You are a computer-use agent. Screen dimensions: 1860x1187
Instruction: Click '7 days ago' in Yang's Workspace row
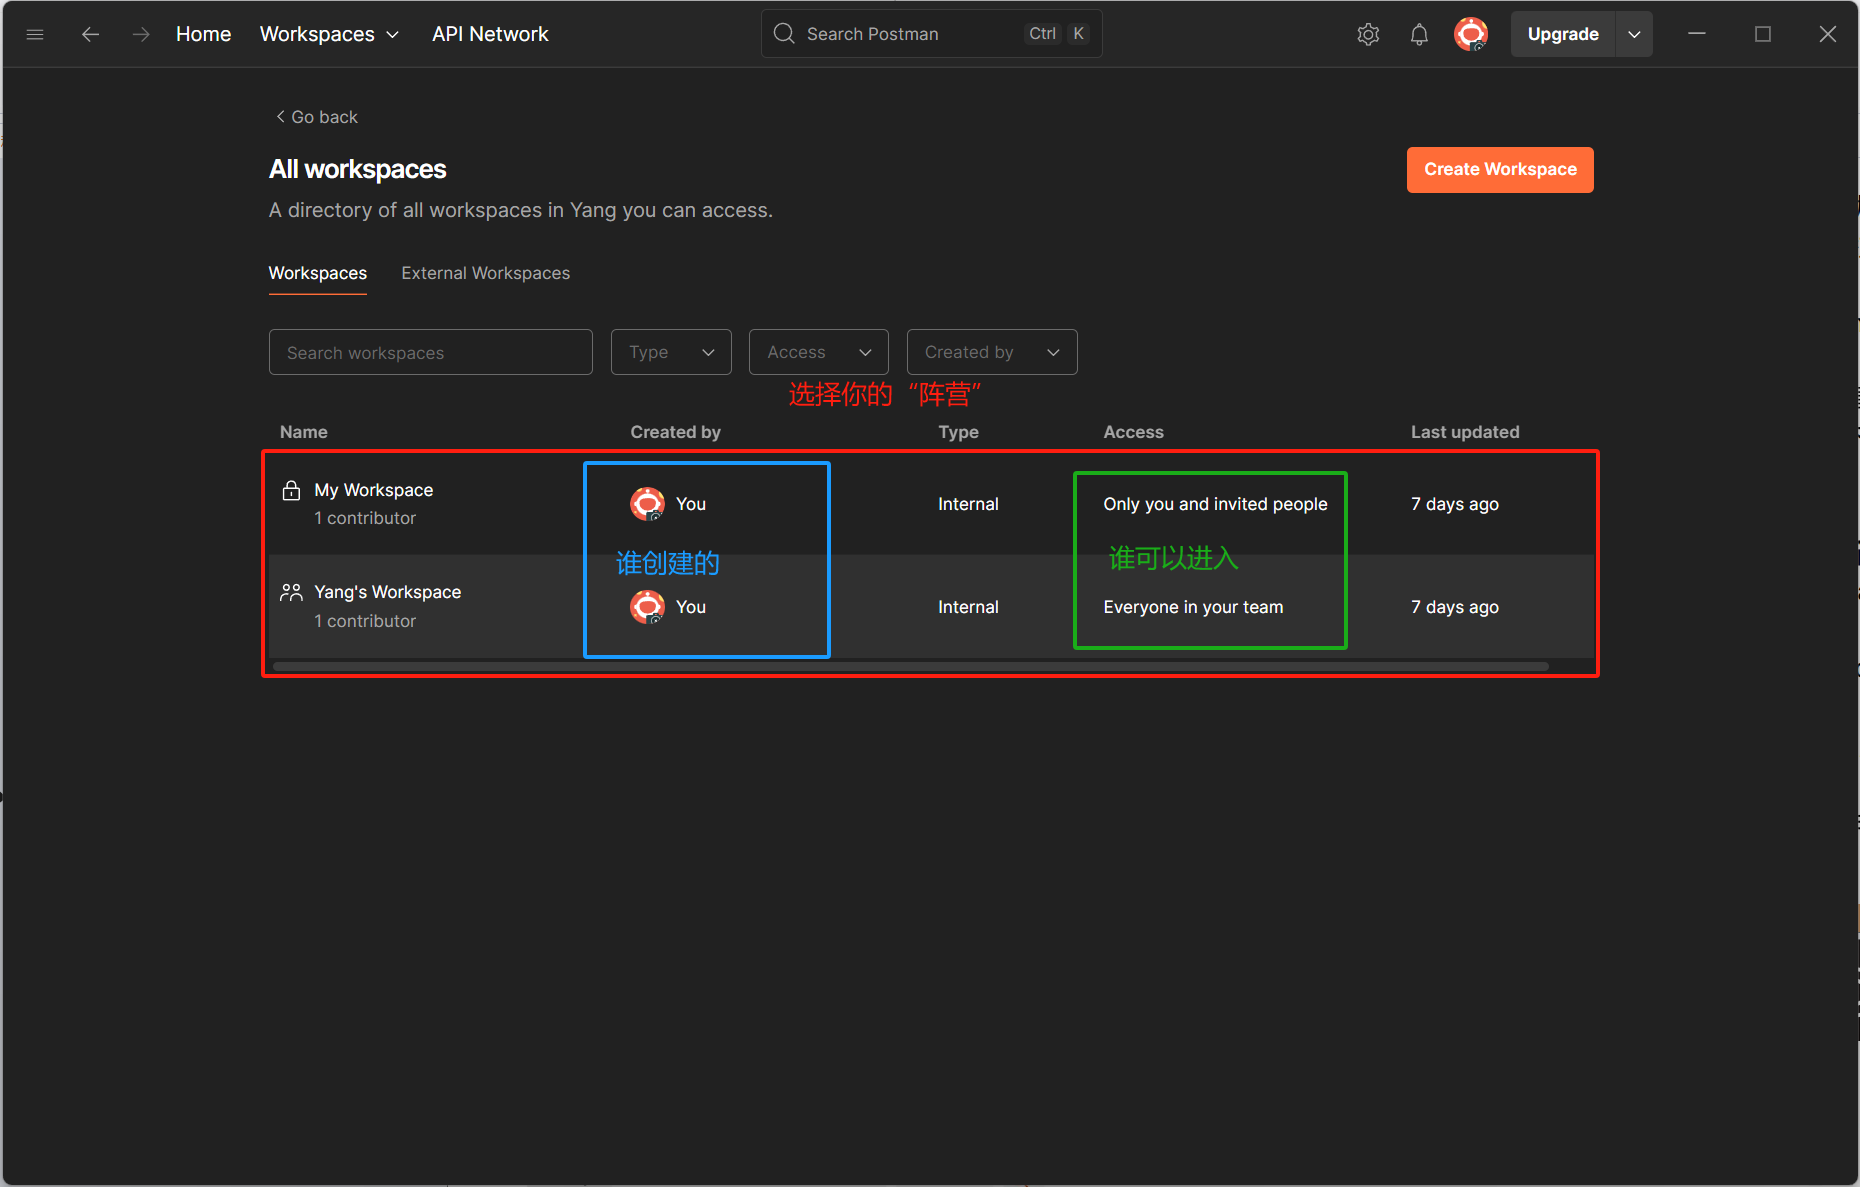(1455, 607)
